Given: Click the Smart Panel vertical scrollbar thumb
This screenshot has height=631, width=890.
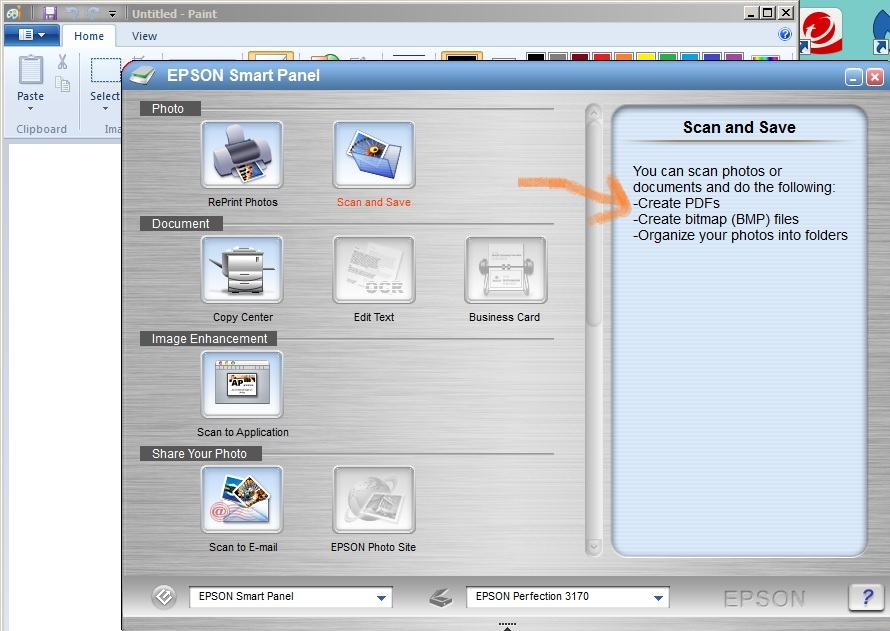Looking at the screenshot, I should [594, 223].
